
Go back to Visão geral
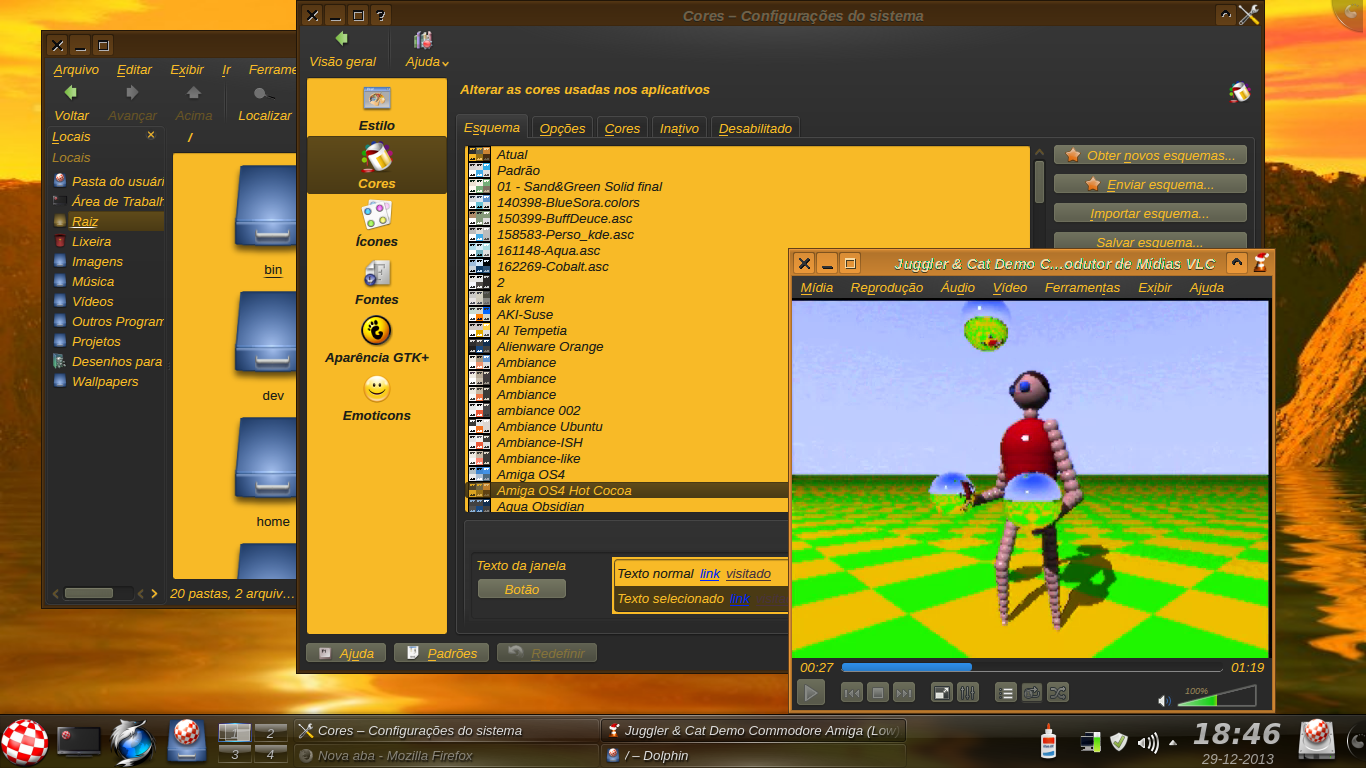(x=343, y=49)
